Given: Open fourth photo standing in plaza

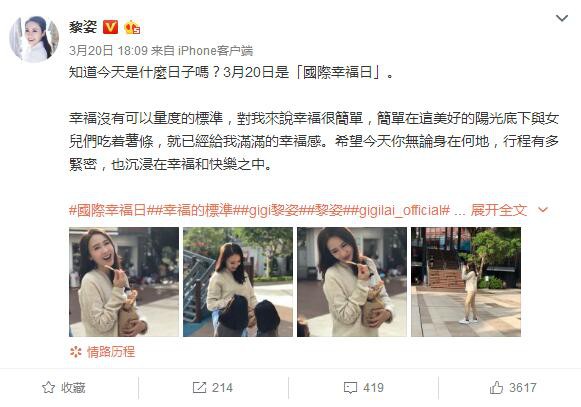Looking at the screenshot, I should (466, 282).
